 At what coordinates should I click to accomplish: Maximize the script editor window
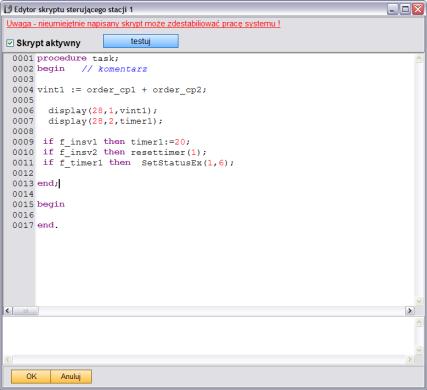[x=405, y=9]
